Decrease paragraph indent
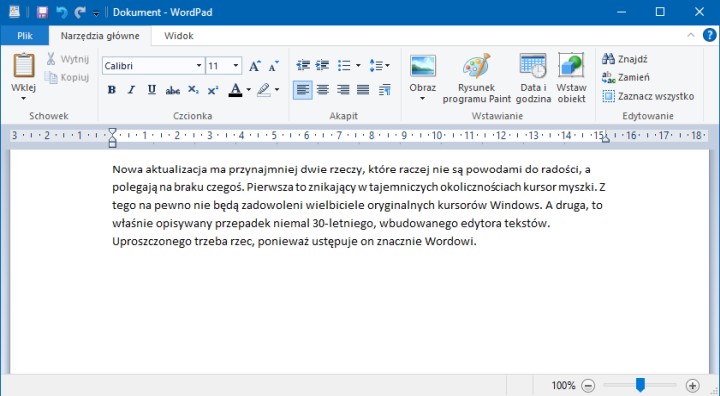Screen dimensions: 720x396 [303, 65]
